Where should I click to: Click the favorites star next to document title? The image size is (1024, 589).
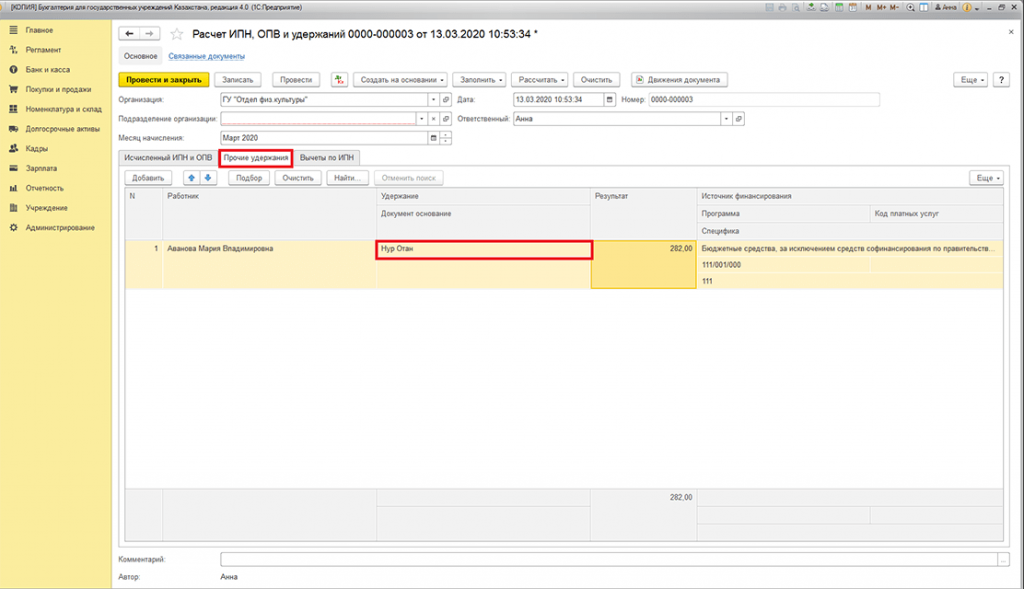click(x=177, y=34)
